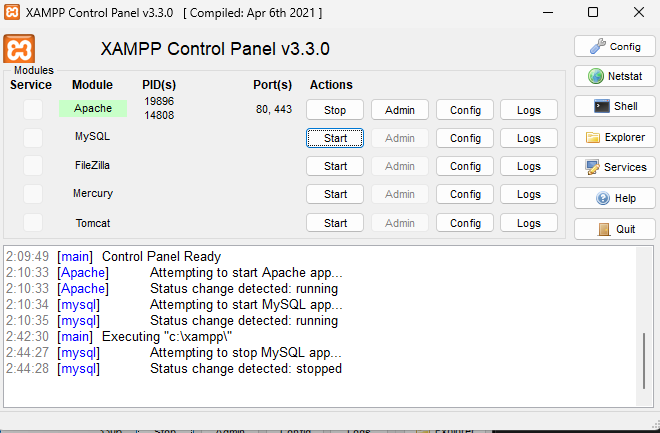Open the MySQL module Config menu
The height and width of the screenshot is (433, 660).
click(x=465, y=138)
